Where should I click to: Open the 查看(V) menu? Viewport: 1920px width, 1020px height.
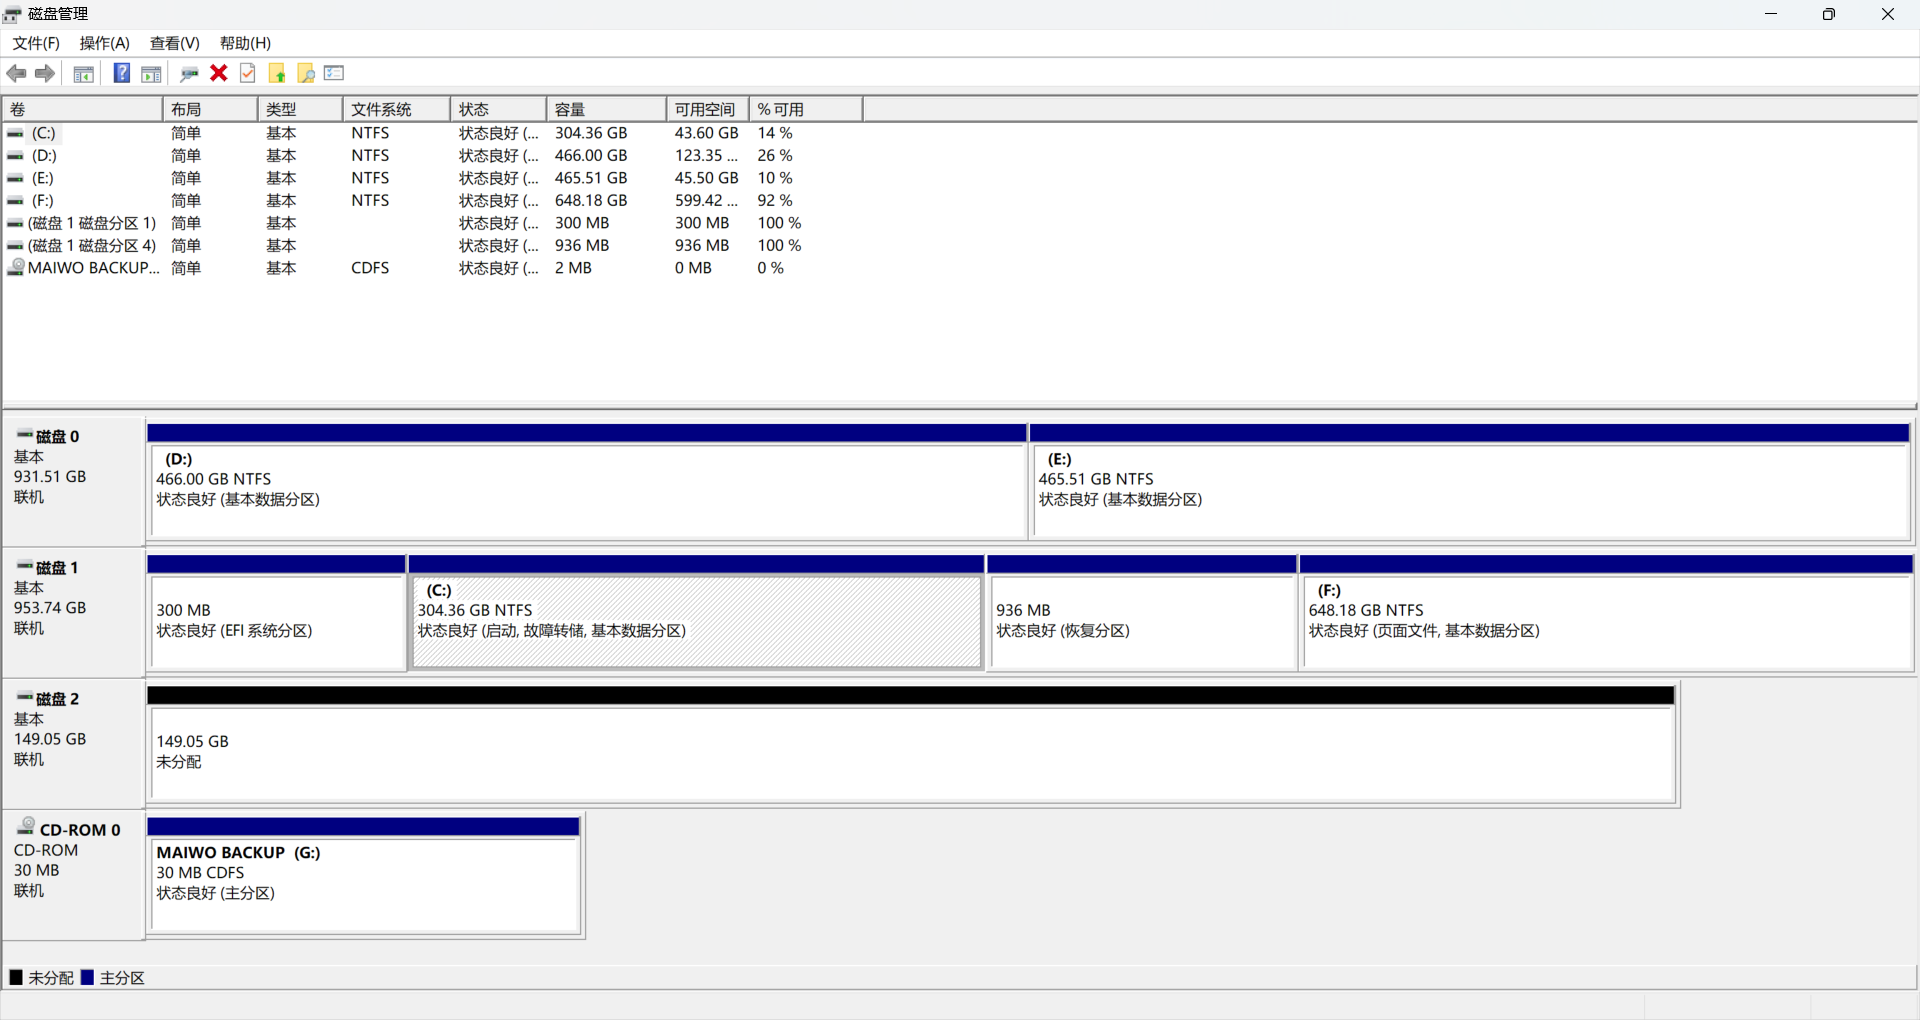175,43
